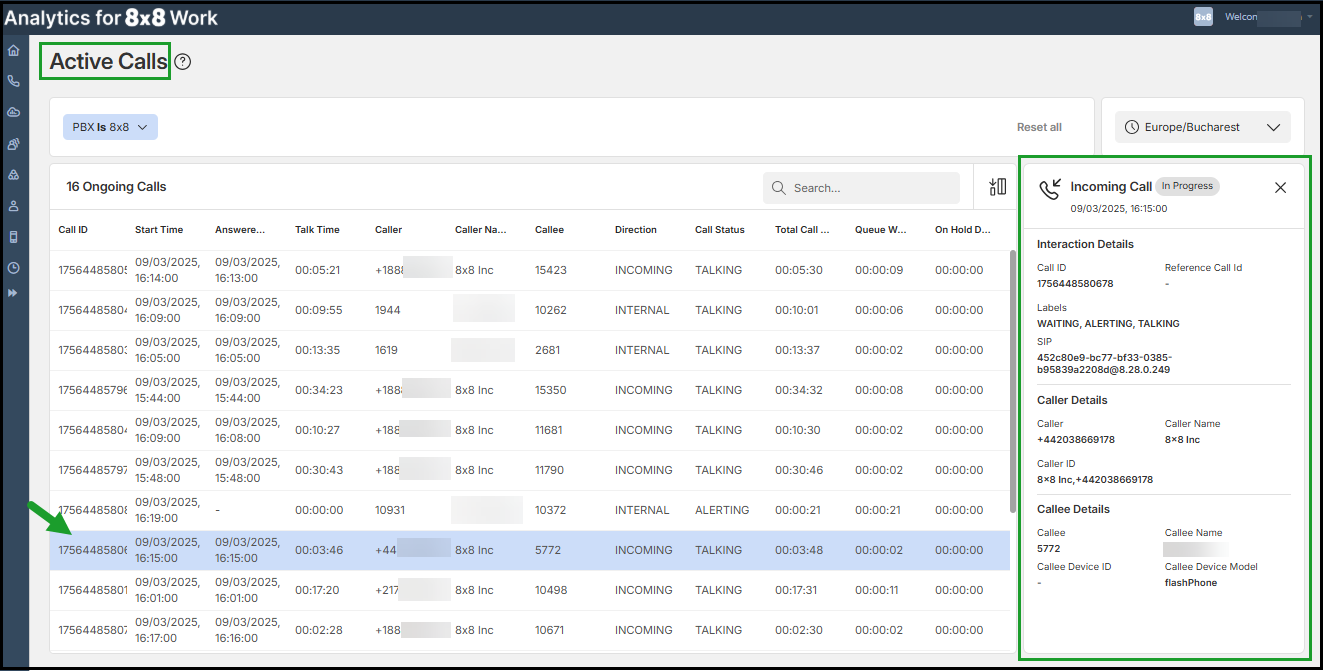Select the row with callee 15423

530,270
